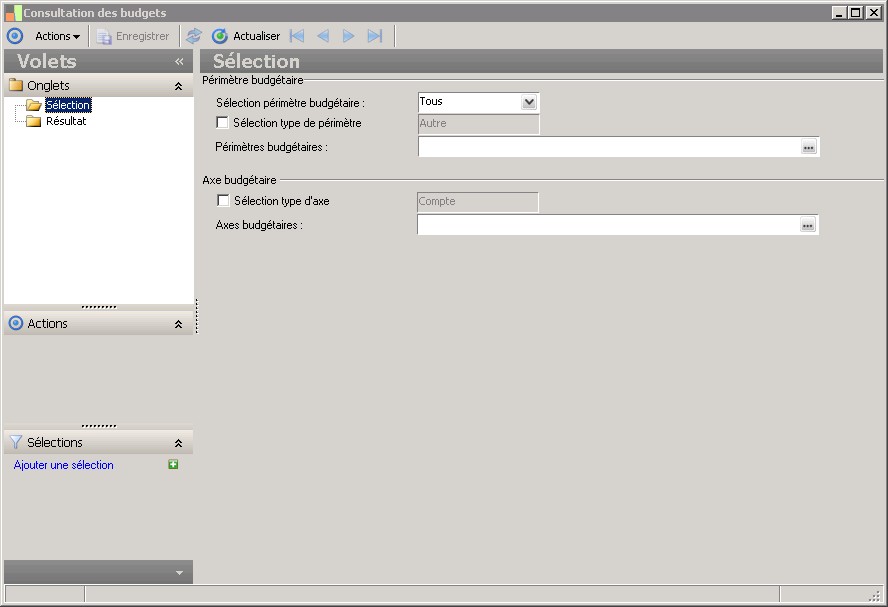Image resolution: width=888 pixels, height=607 pixels.
Task: Collapse the Volets side panel
Action: click(180, 61)
